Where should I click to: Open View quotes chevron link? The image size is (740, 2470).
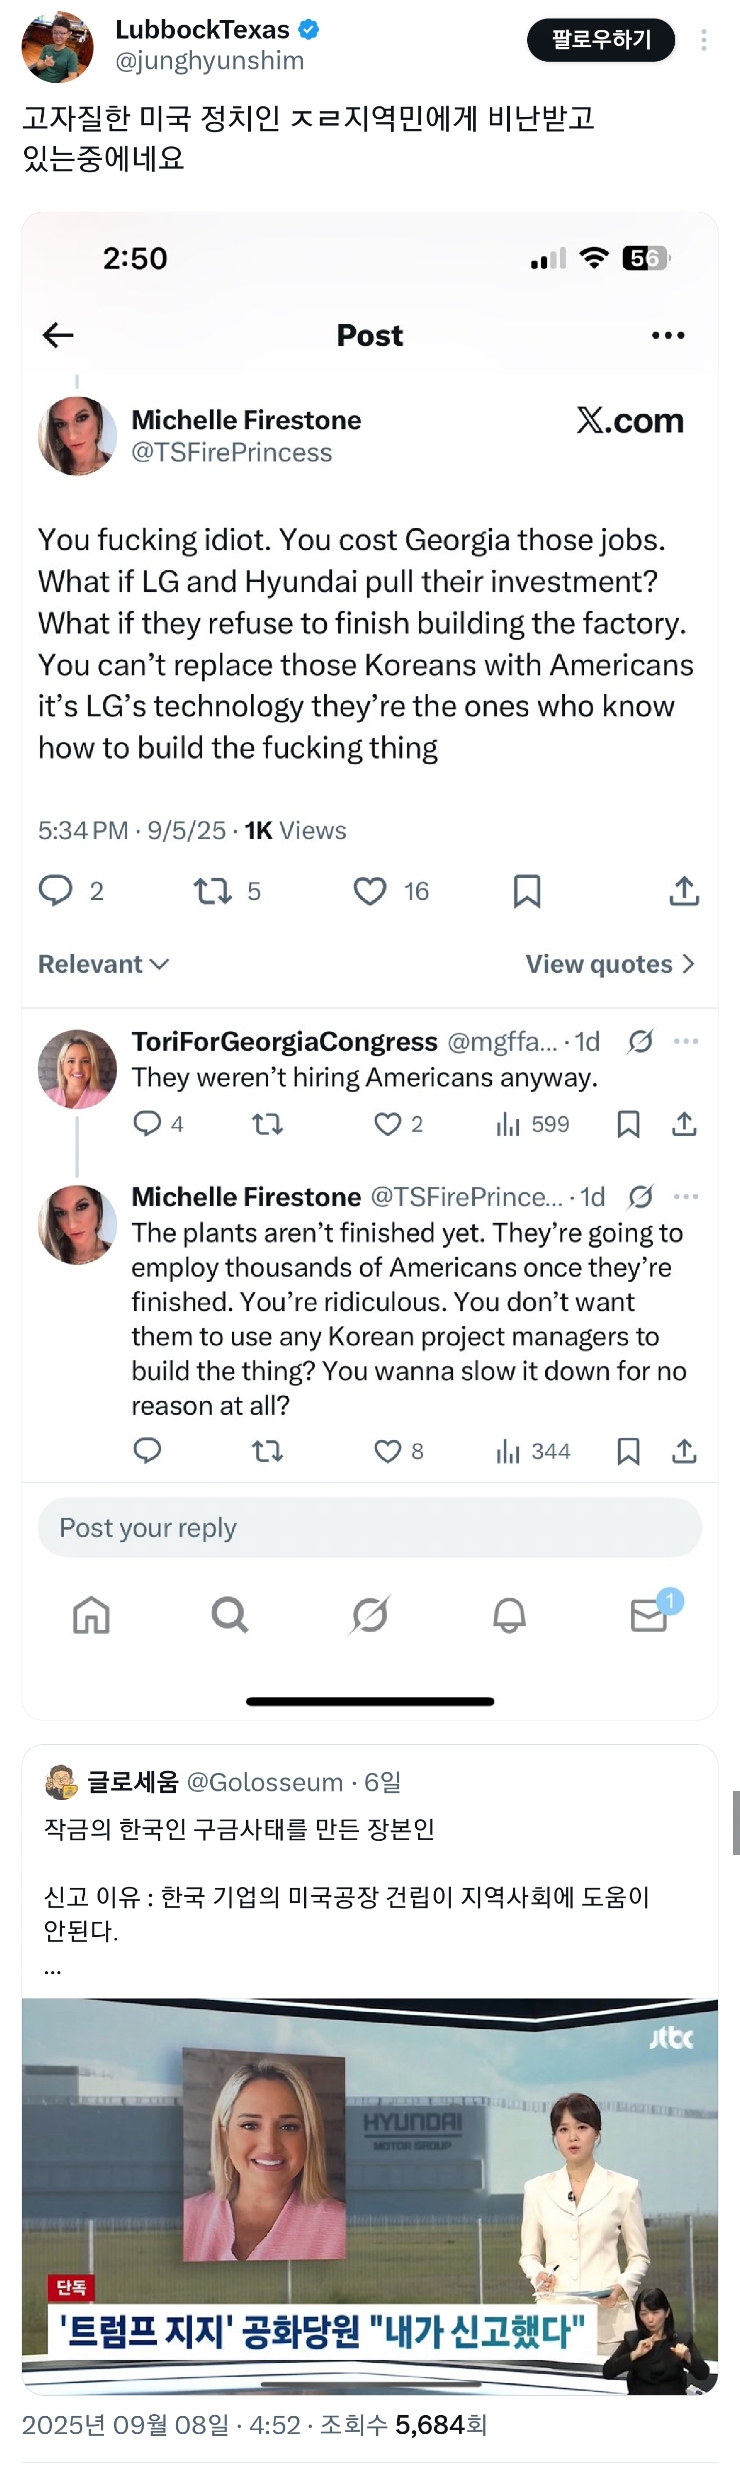point(610,964)
